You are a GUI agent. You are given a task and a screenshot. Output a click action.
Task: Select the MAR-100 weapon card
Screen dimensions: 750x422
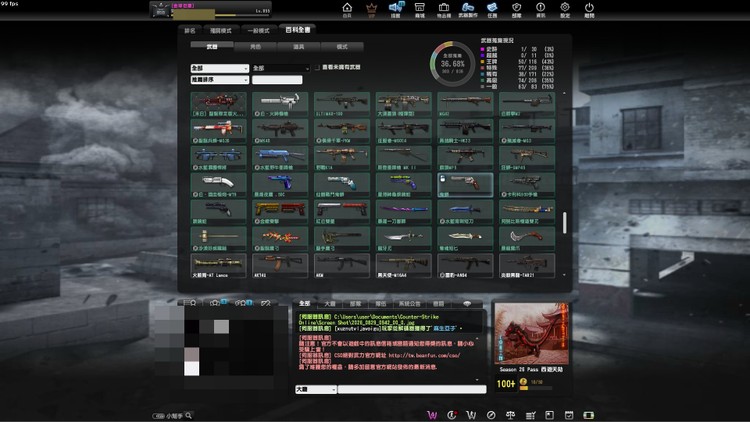[x=342, y=104]
